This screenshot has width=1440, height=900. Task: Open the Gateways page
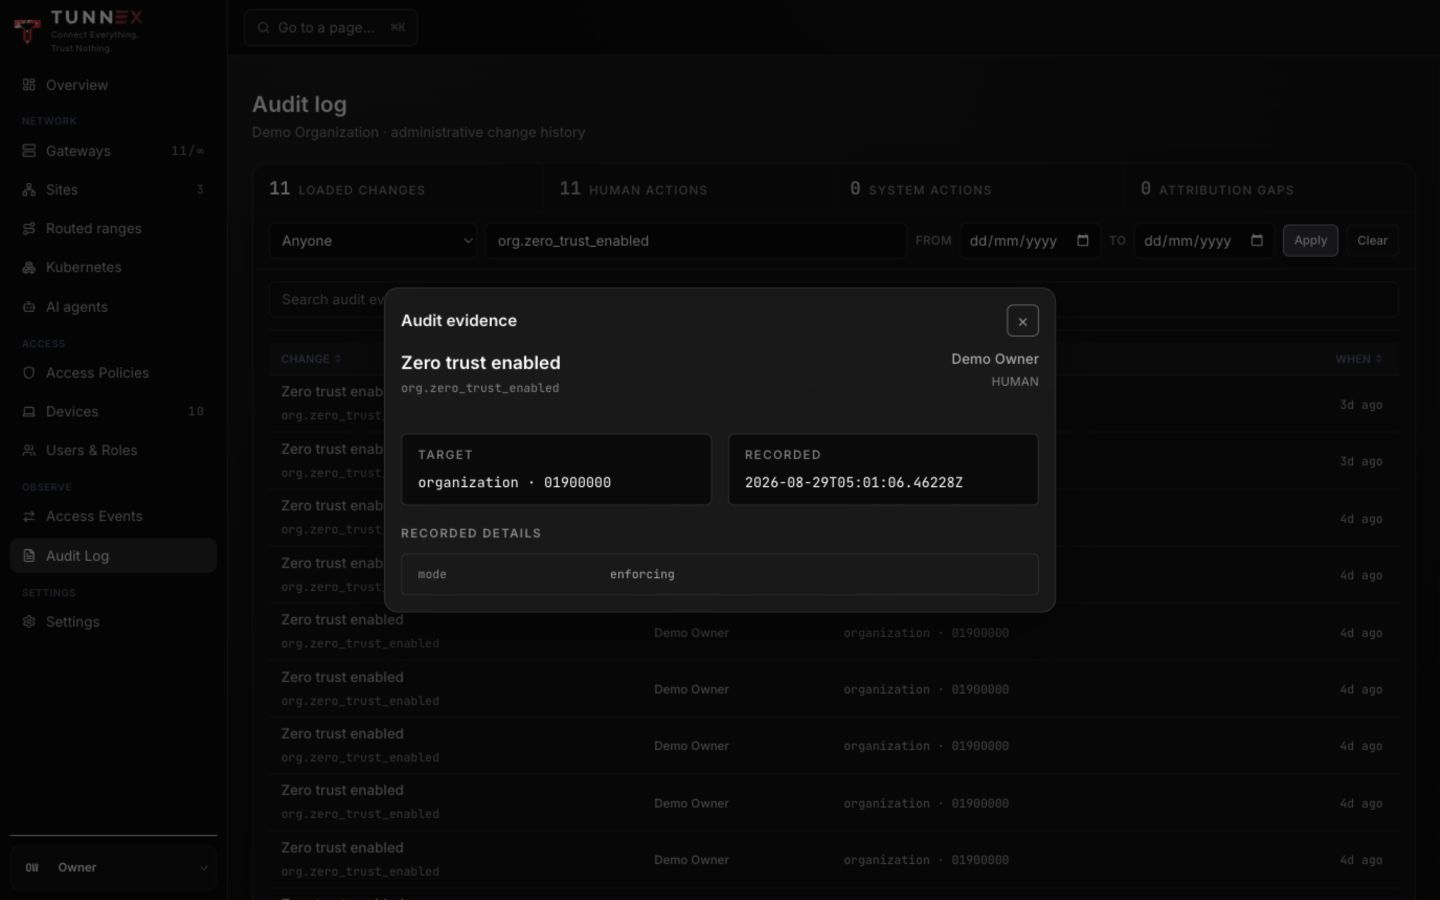[113, 151]
